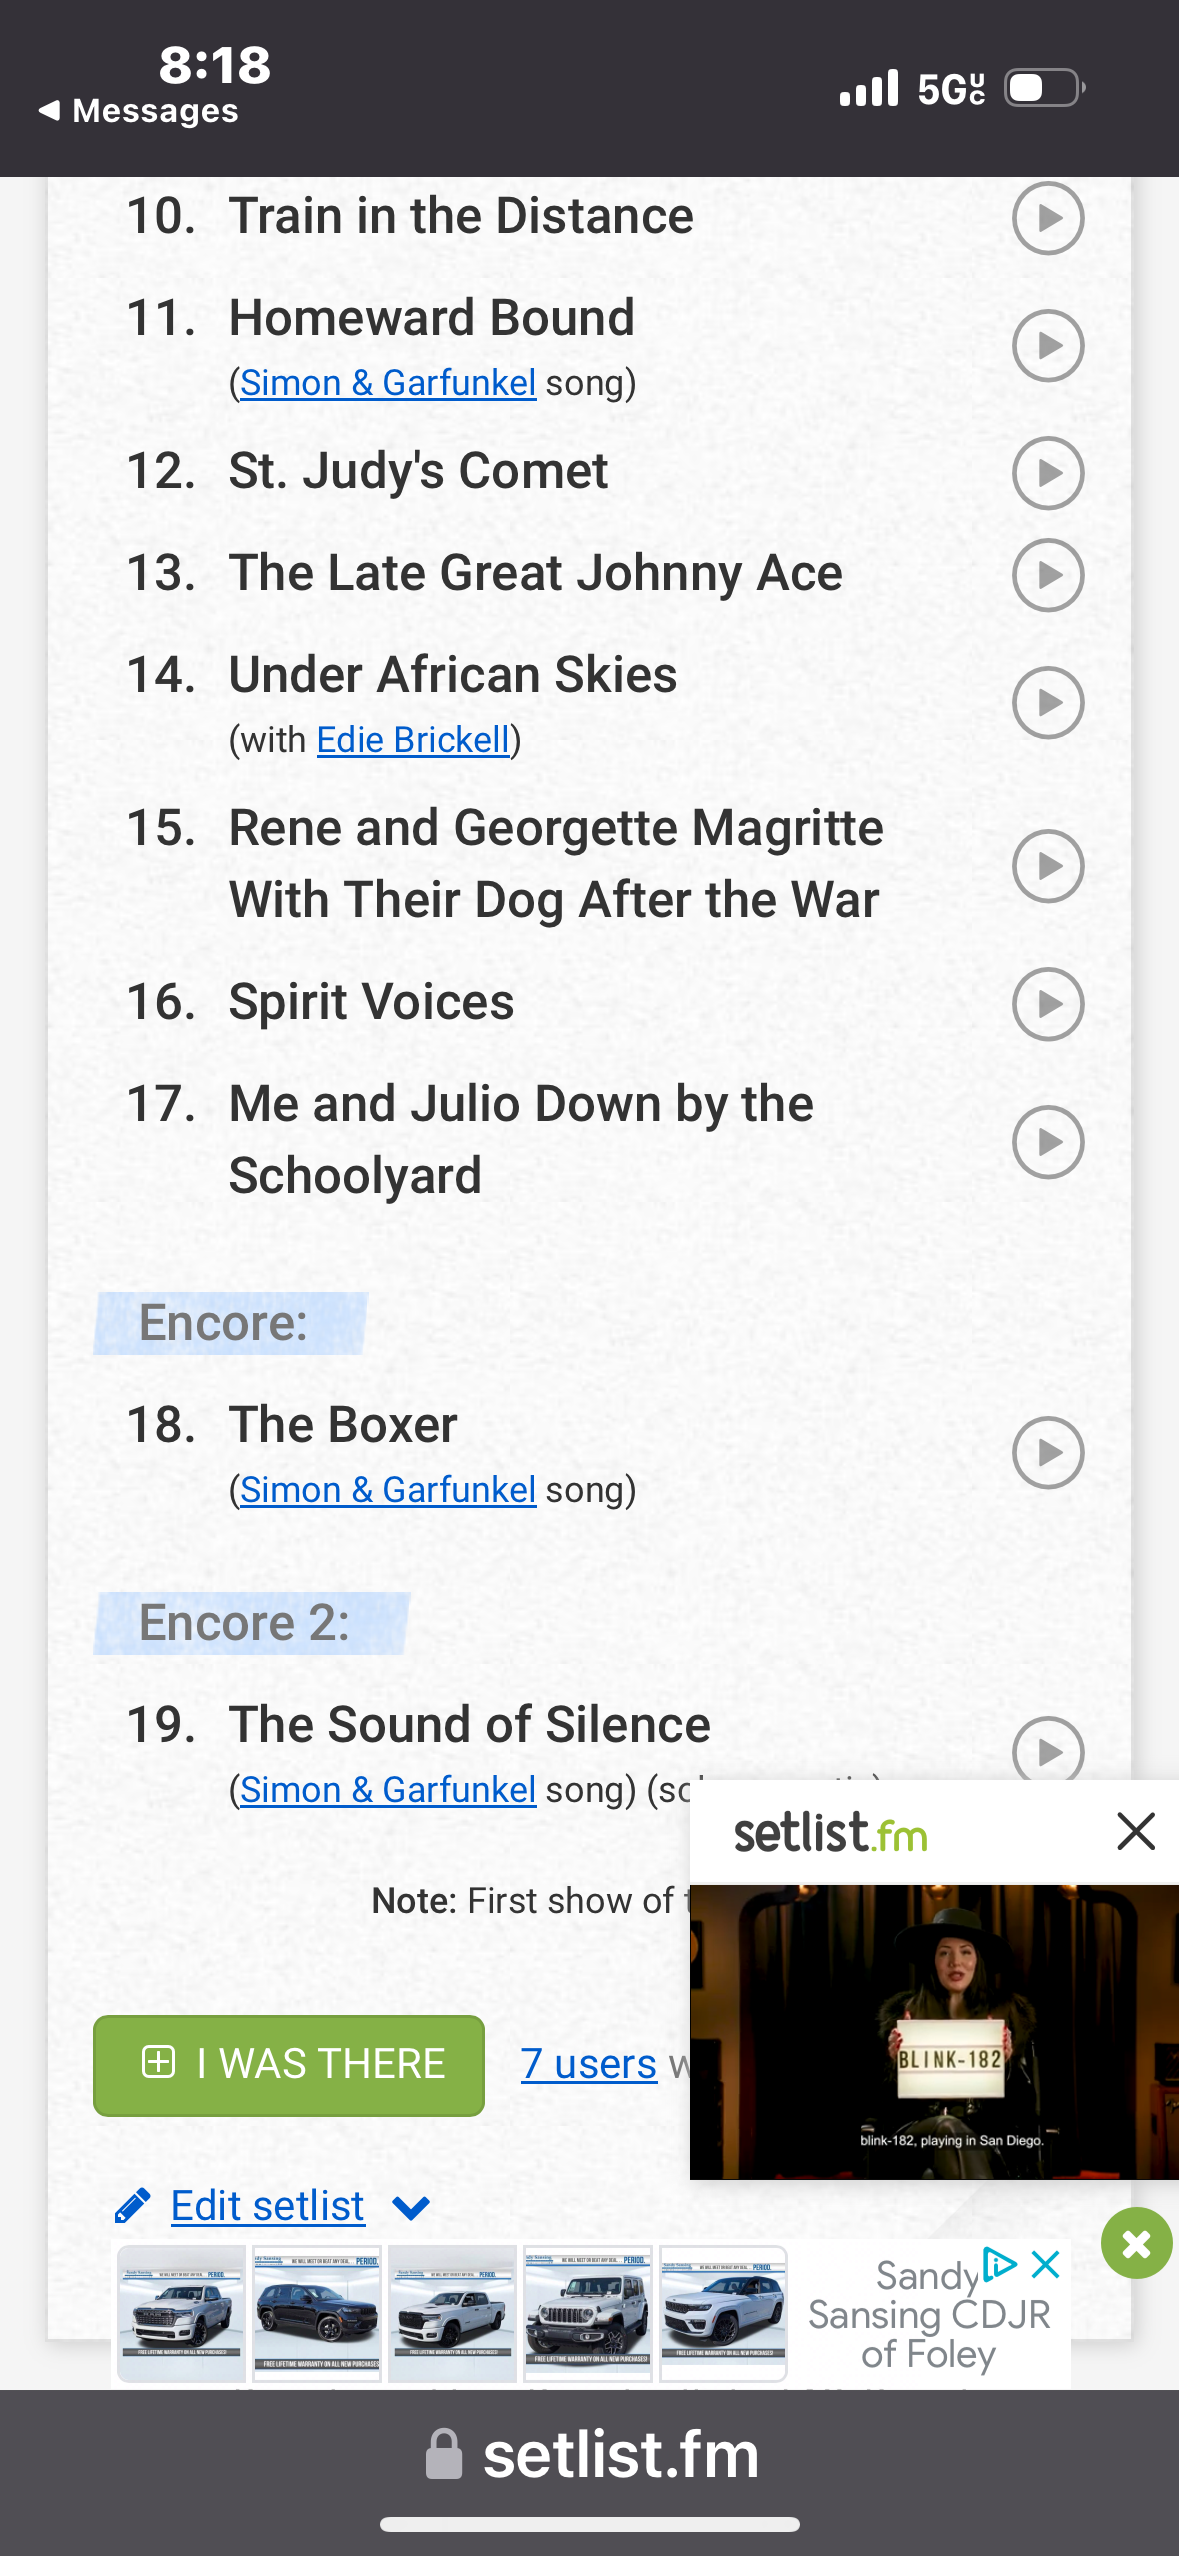The height and width of the screenshot is (2556, 1179).
Task: Tap play icon for St. Judy's Comet
Action: [1047, 473]
